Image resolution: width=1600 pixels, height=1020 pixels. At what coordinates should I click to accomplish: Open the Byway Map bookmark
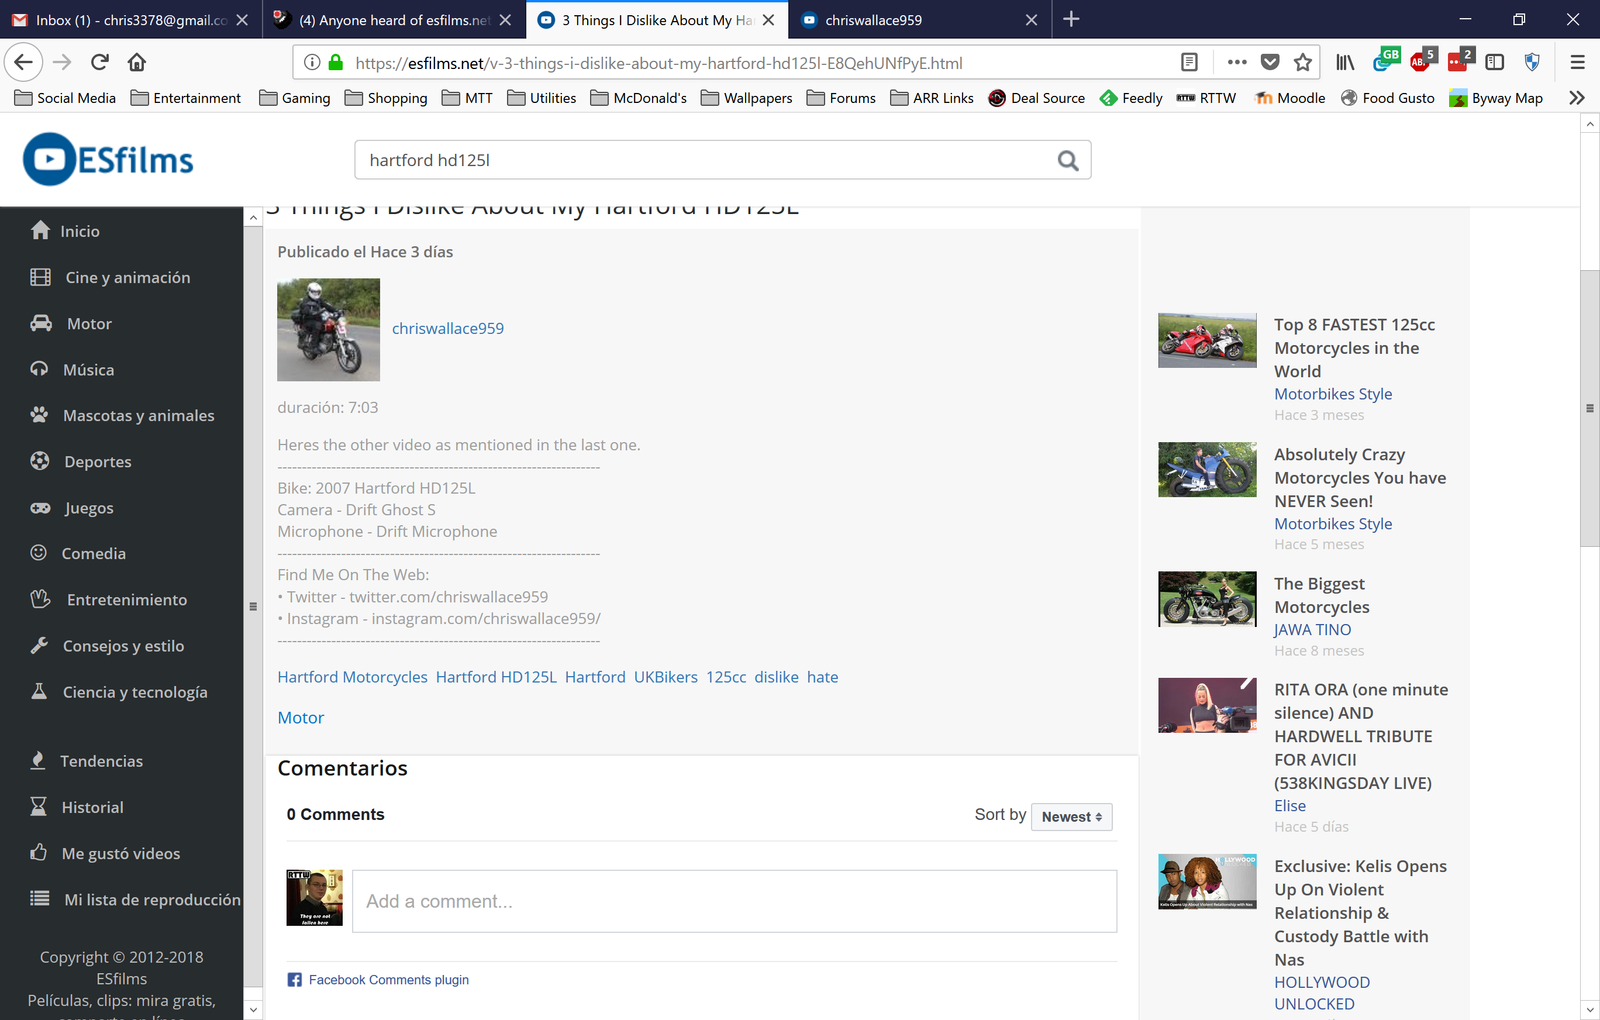[x=1496, y=98]
